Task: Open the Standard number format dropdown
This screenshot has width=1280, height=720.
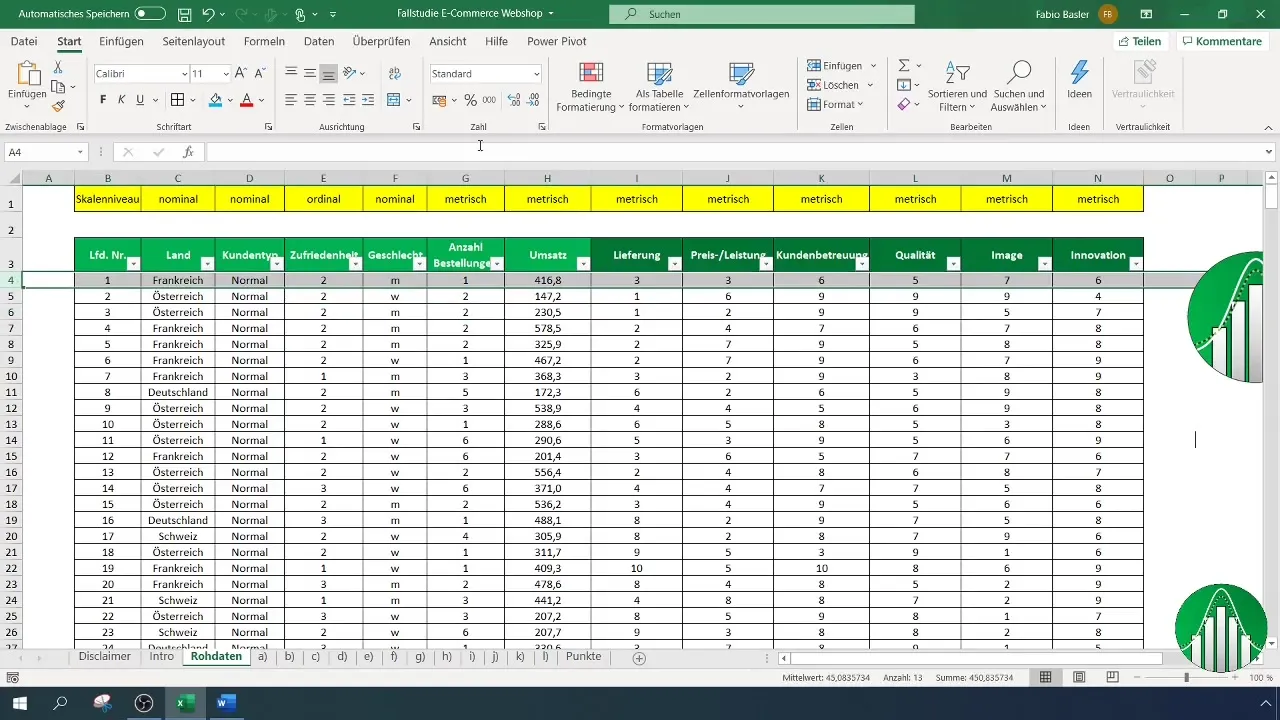Action: [537, 74]
